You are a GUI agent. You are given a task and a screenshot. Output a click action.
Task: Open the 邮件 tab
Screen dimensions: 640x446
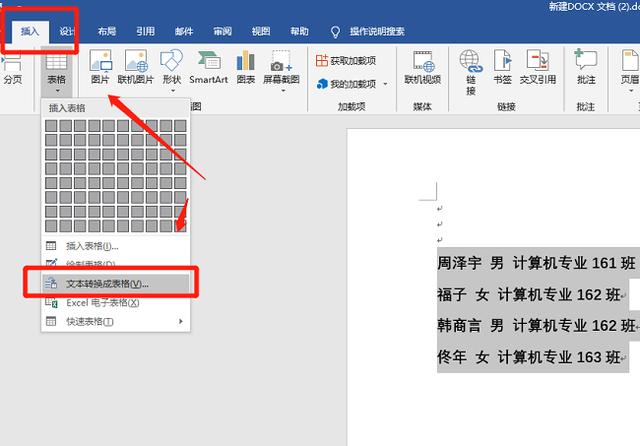pyautogui.click(x=184, y=31)
